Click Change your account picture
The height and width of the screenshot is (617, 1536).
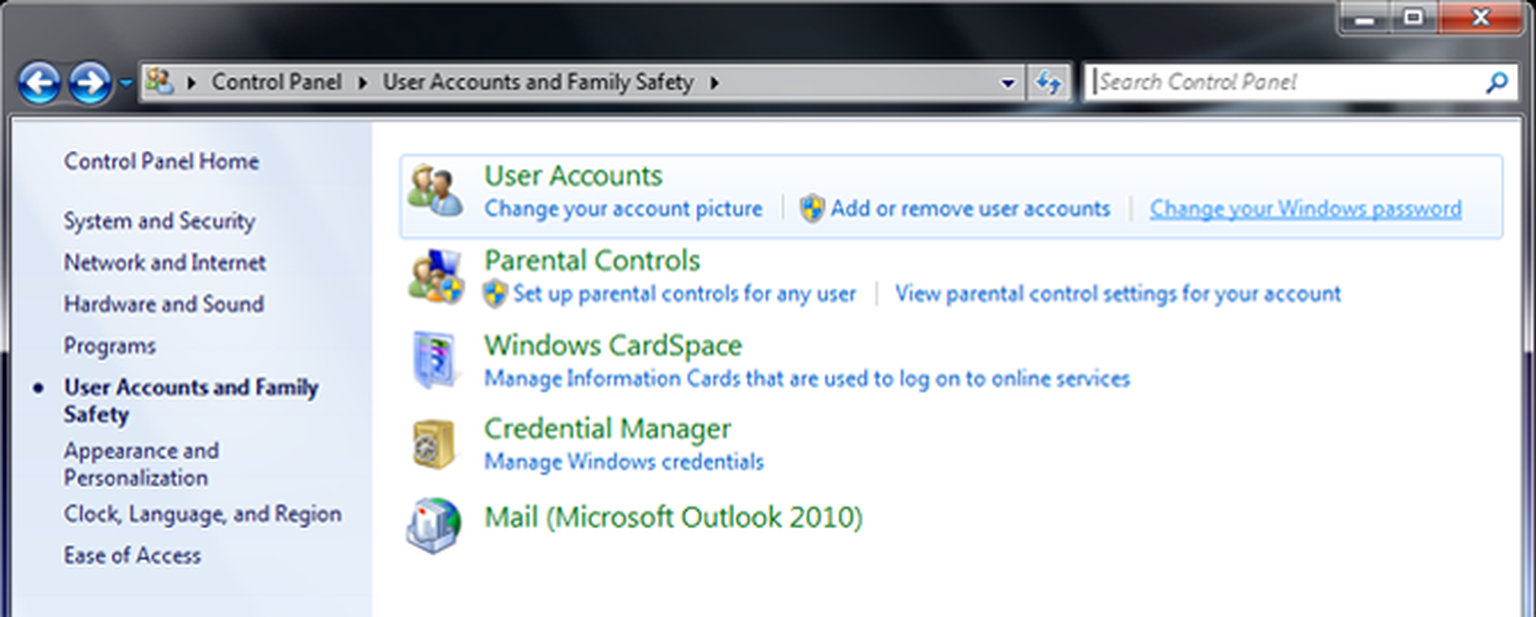623,209
